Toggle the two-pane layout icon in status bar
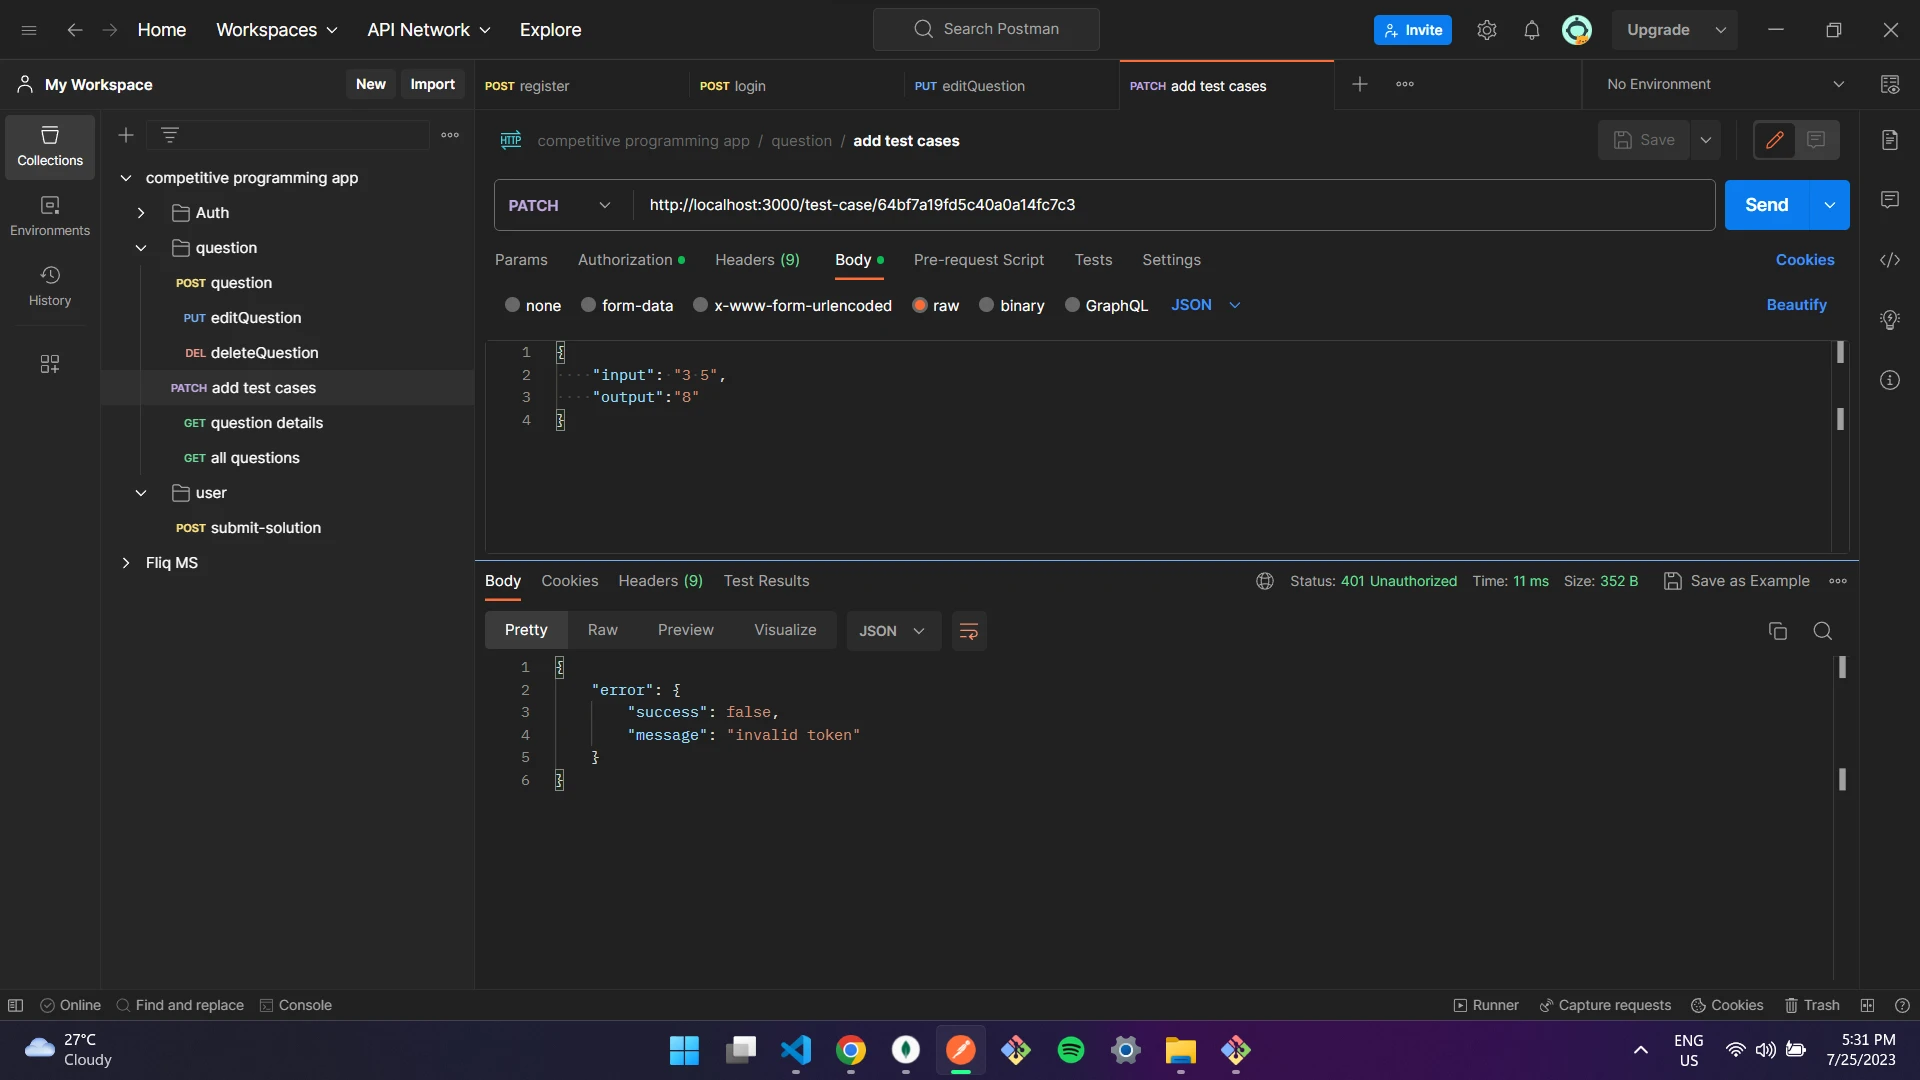The width and height of the screenshot is (1920, 1080). [x=1867, y=1005]
